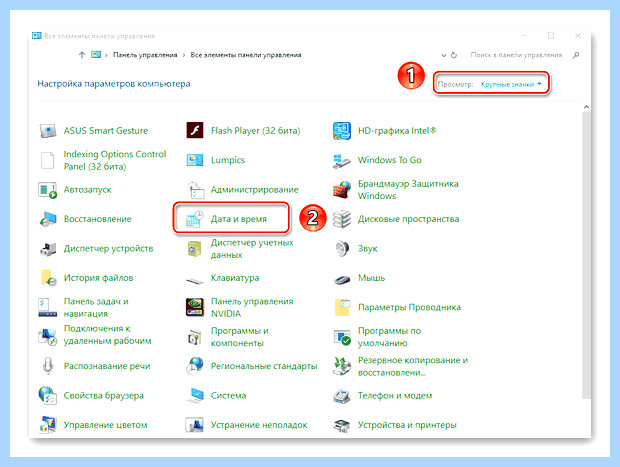The image size is (620, 467).
Task: Open the Просмотр: Крупные значки dropdown
Action: point(511,84)
